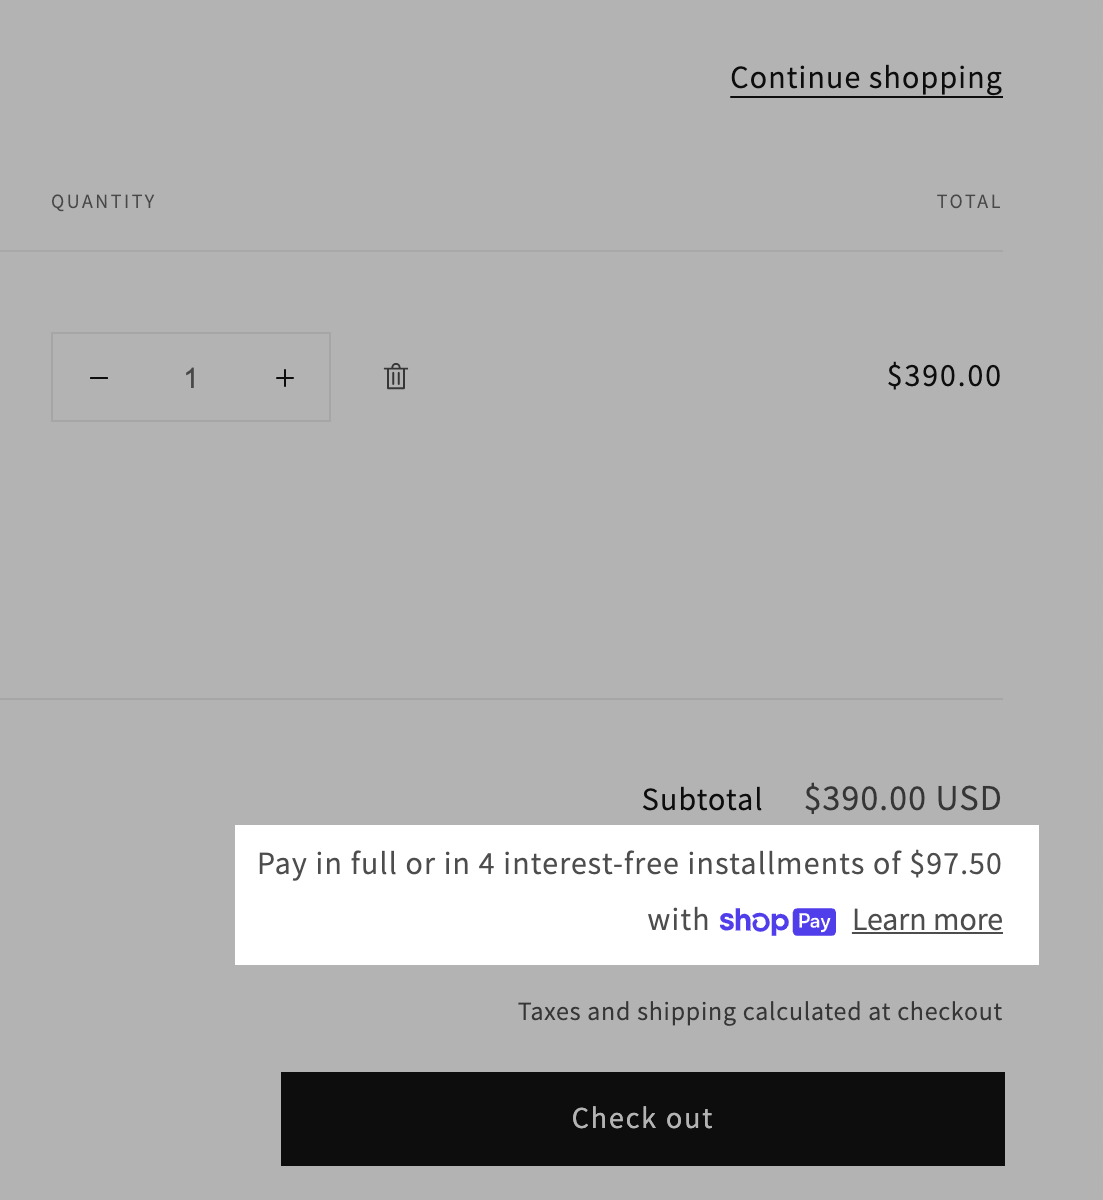This screenshot has width=1103, height=1200.
Task: Click the $97.50 installment amount
Action: 955,863
